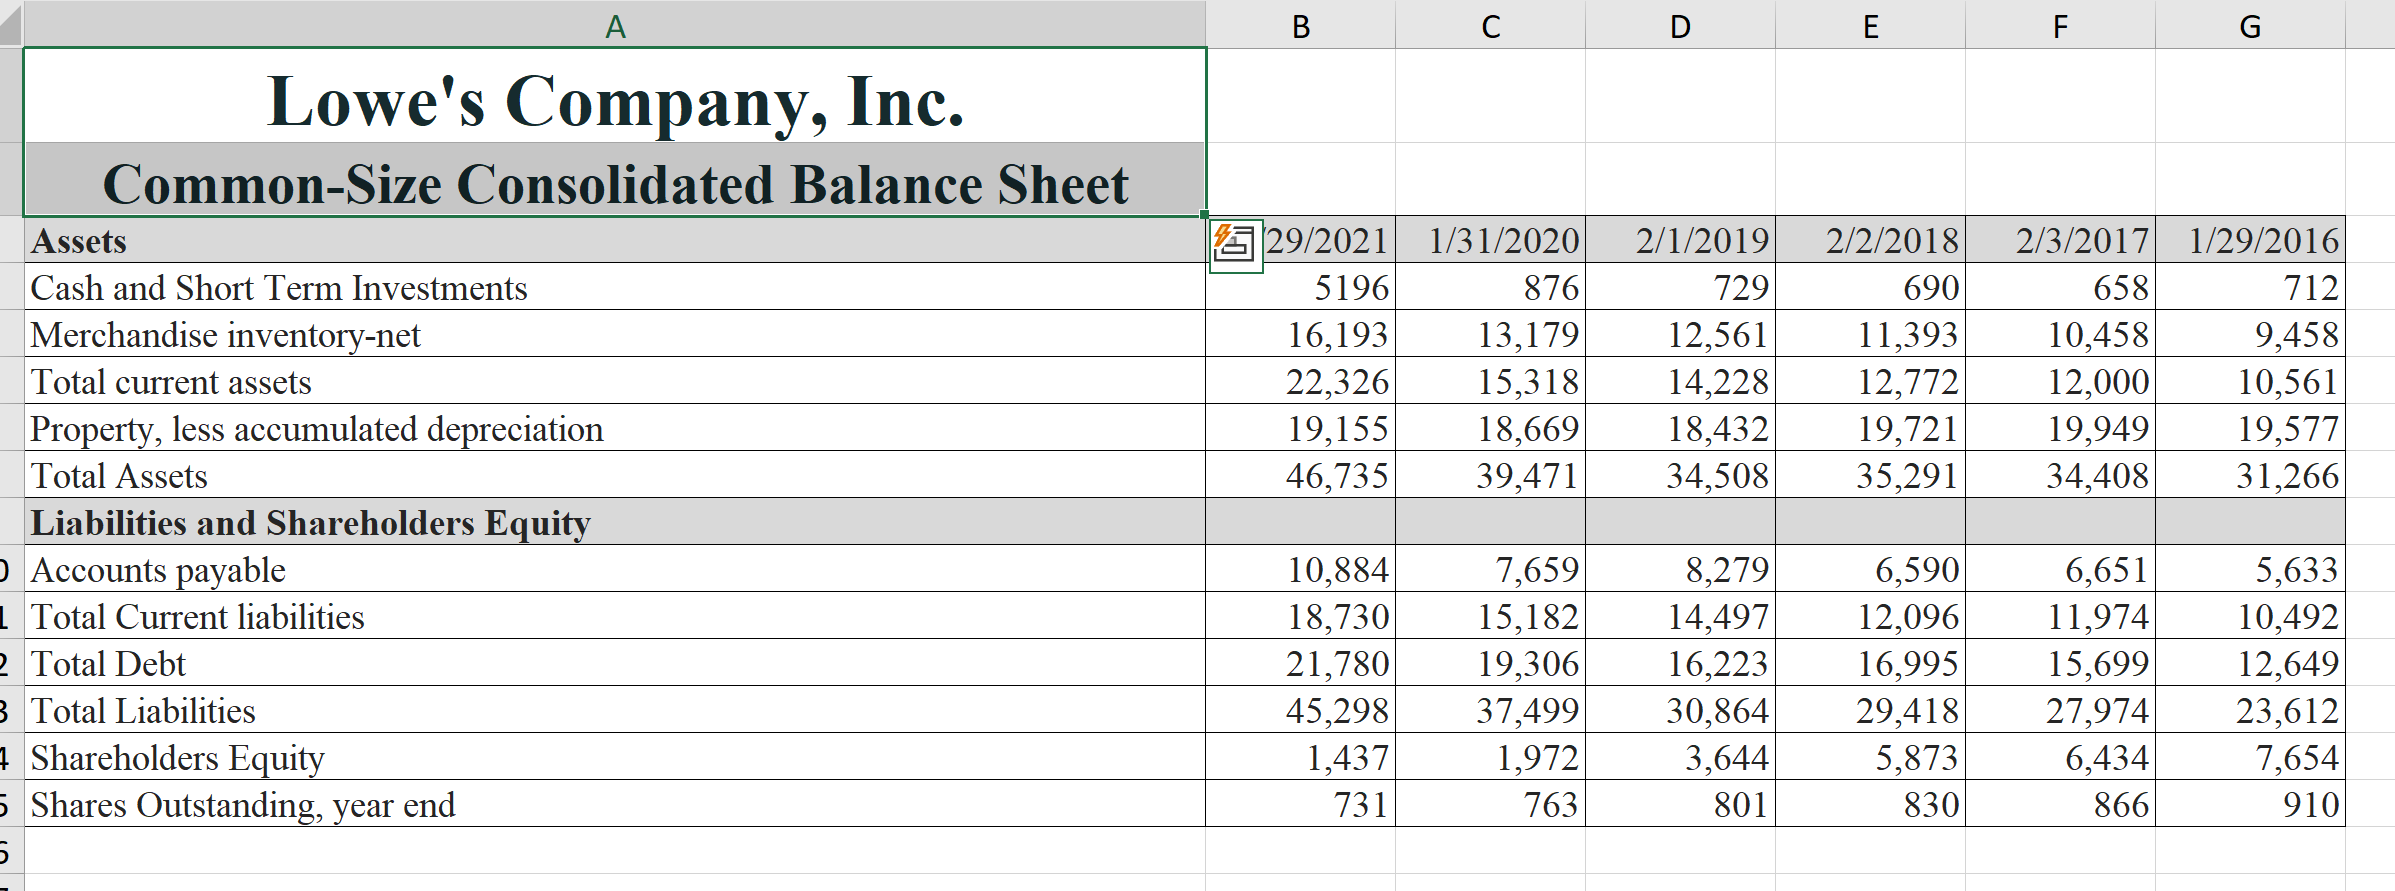Select shares outstanding 801 cell
The width and height of the screenshot is (2395, 891).
point(1681,804)
